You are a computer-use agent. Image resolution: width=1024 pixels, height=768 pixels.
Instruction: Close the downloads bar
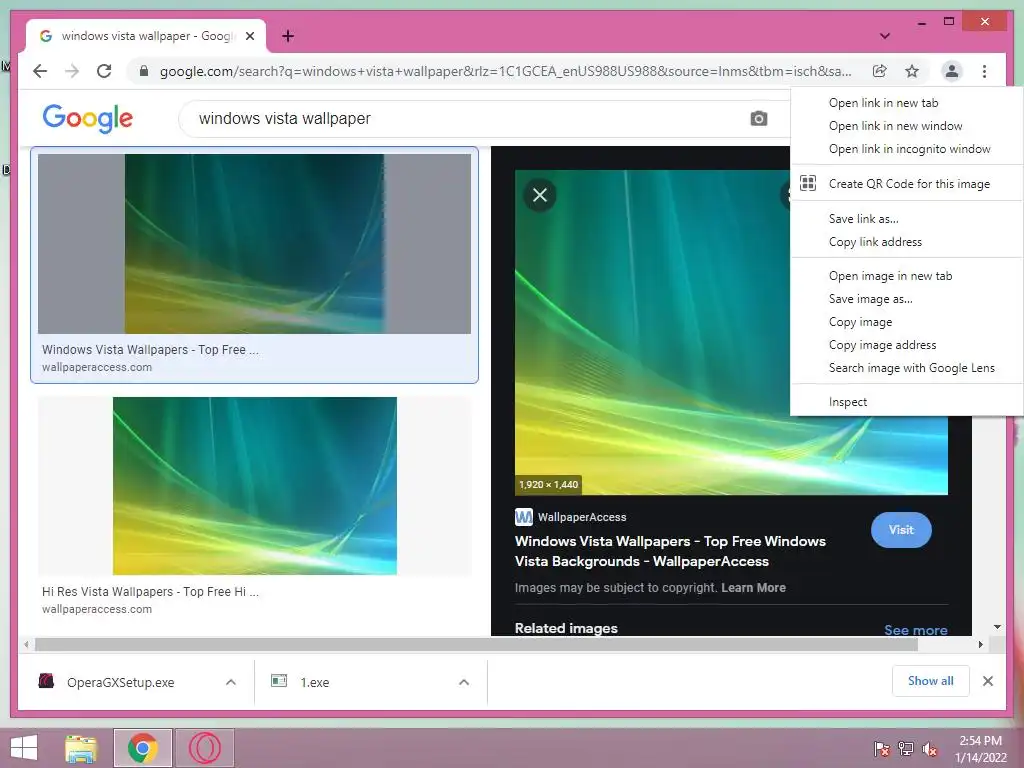click(x=987, y=681)
